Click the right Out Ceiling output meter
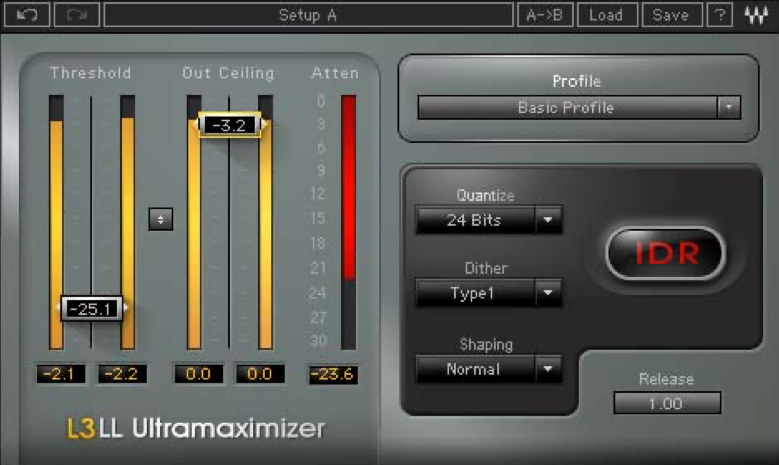The height and width of the screenshot is (465, 779). pos(265,222)
